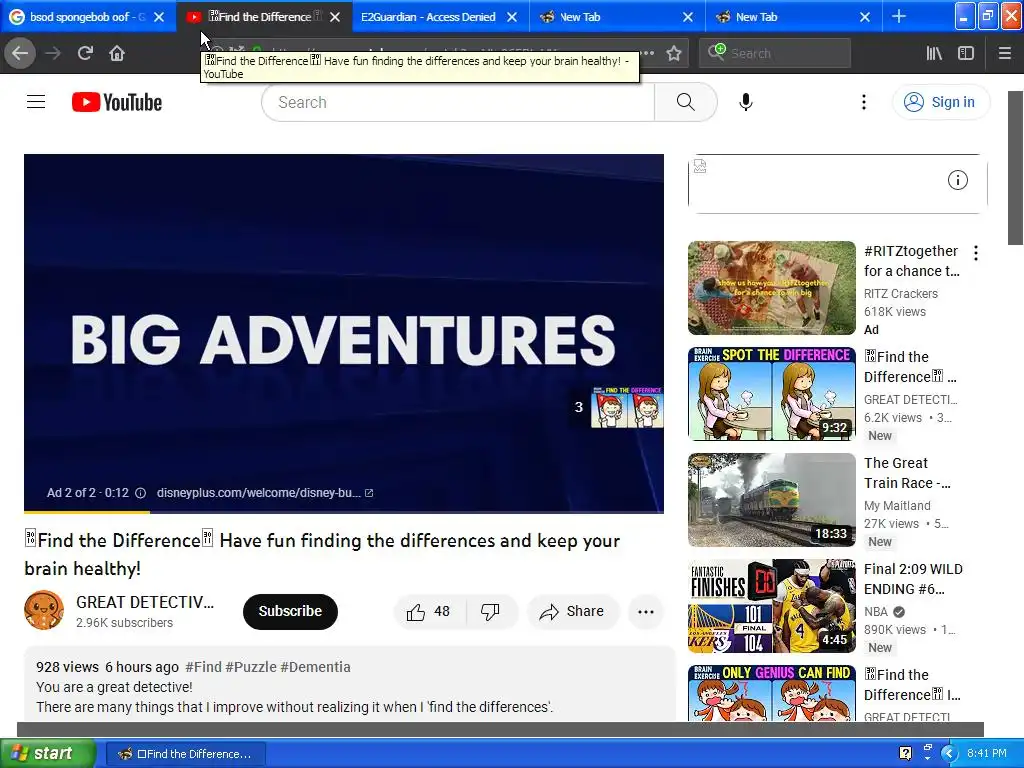The height and width of the screenshot is (768, 1024).
Task: Click the #Puzzle hashtag
Action: click(x=251, y=667)
